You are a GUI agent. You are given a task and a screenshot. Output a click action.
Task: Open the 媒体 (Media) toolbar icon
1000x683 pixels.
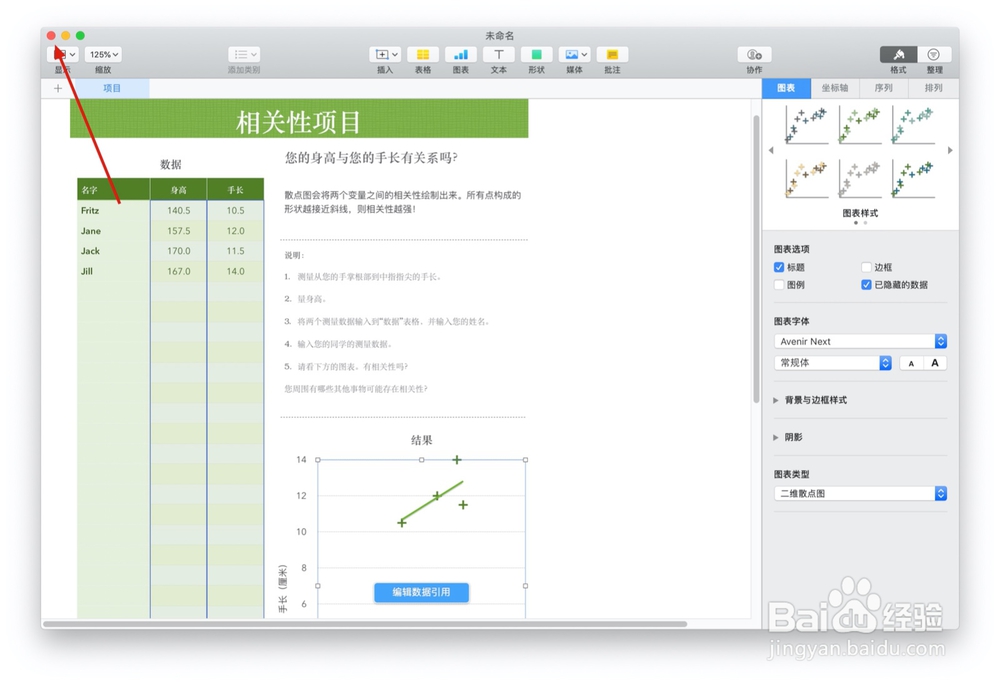[573, 55]
